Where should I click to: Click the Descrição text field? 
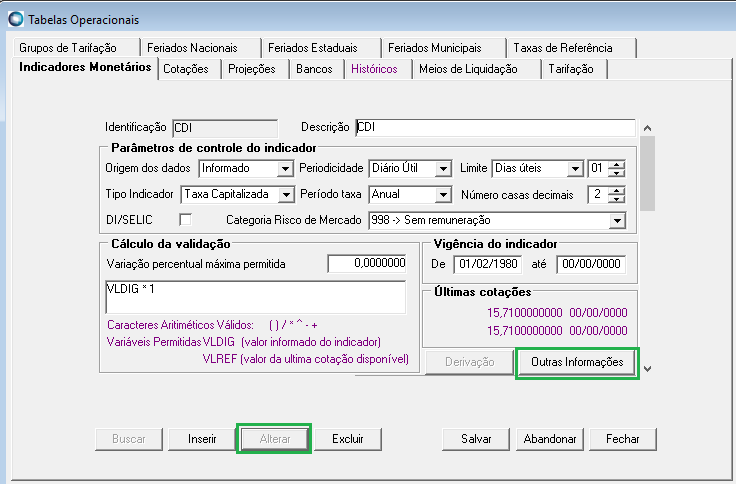point(495,127)
